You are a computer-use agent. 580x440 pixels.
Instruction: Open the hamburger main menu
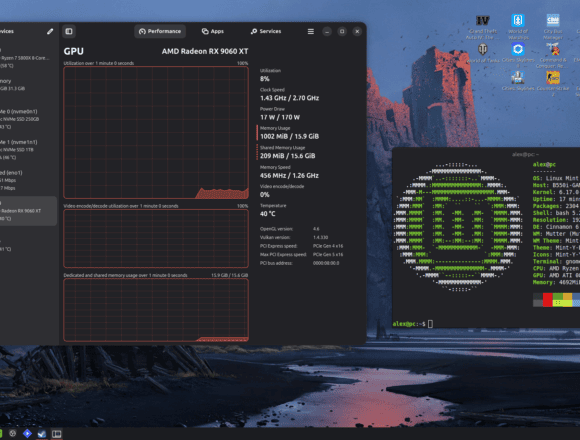coord(311,31)
